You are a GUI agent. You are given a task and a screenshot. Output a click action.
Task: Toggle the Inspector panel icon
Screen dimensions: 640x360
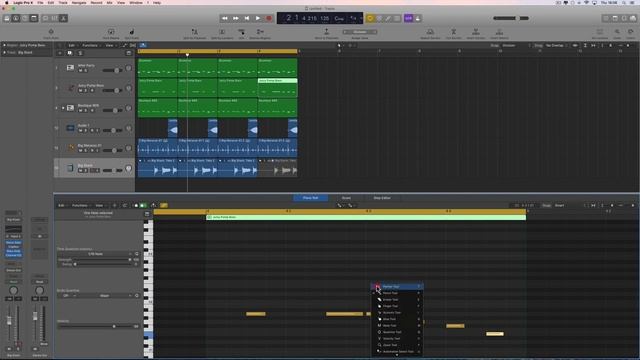(x=16, y=18)
